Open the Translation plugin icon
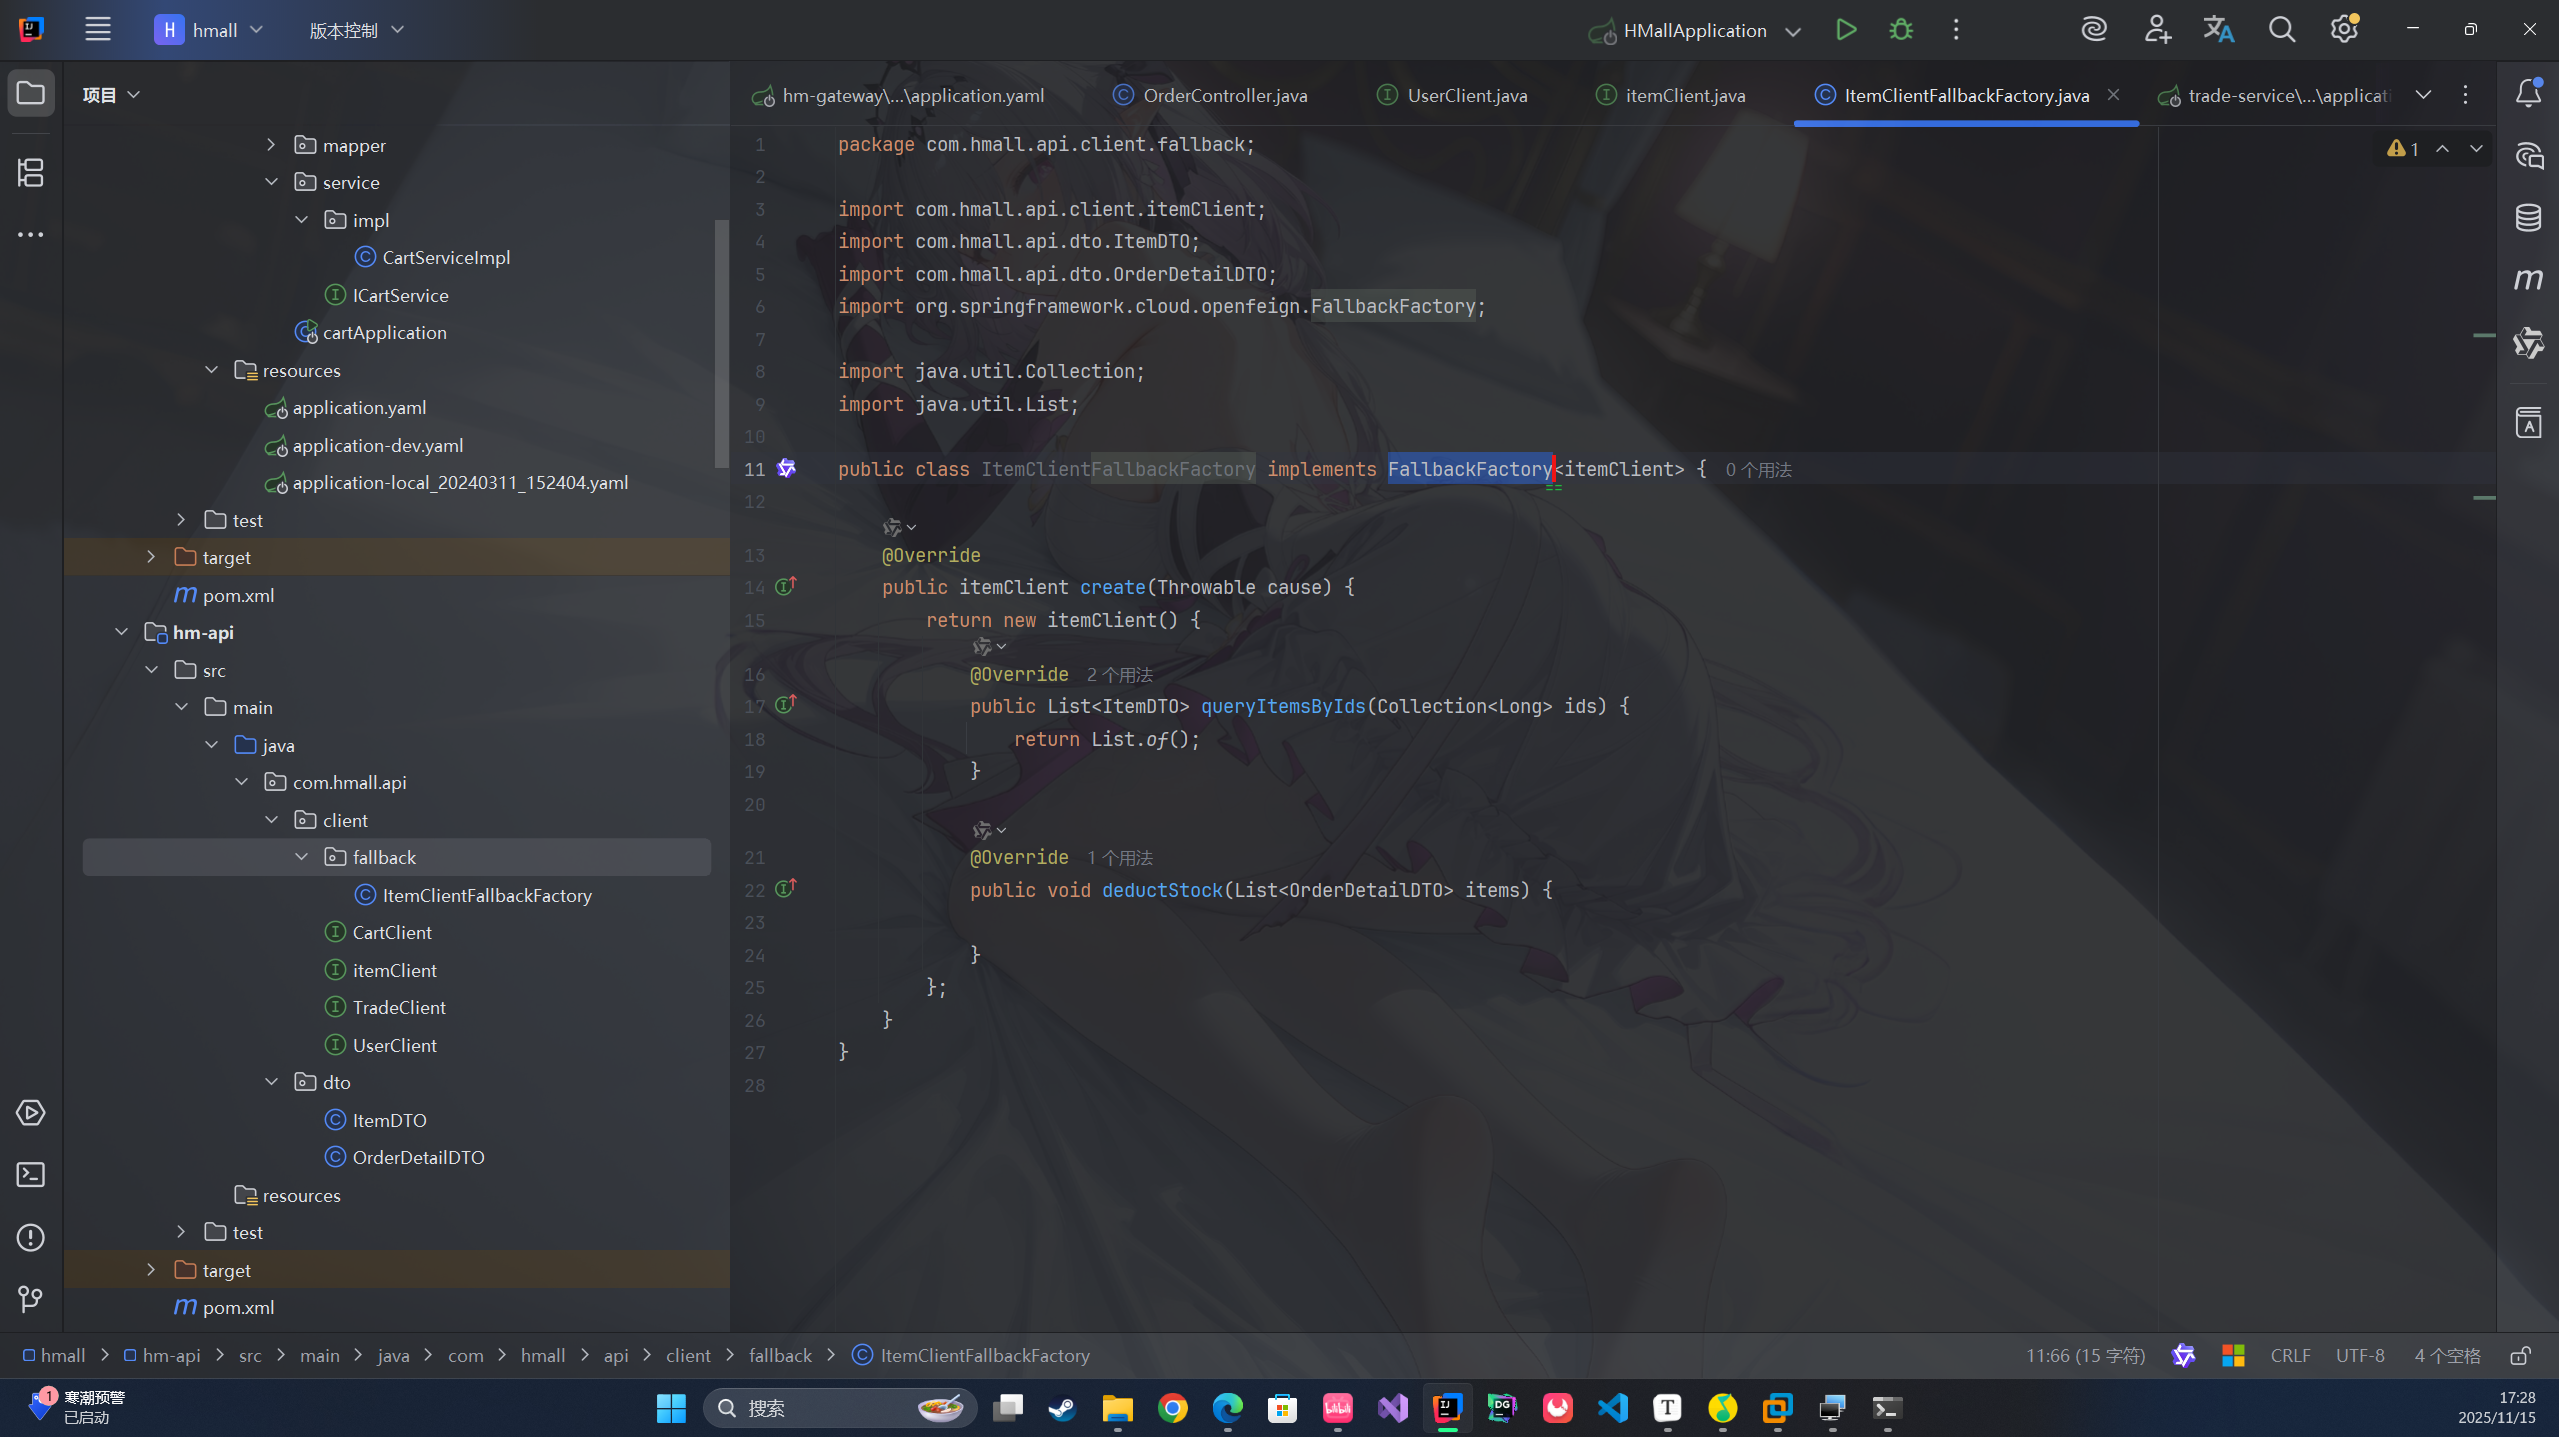This screenshot has height=1437, width=2559. [2218, 29]
